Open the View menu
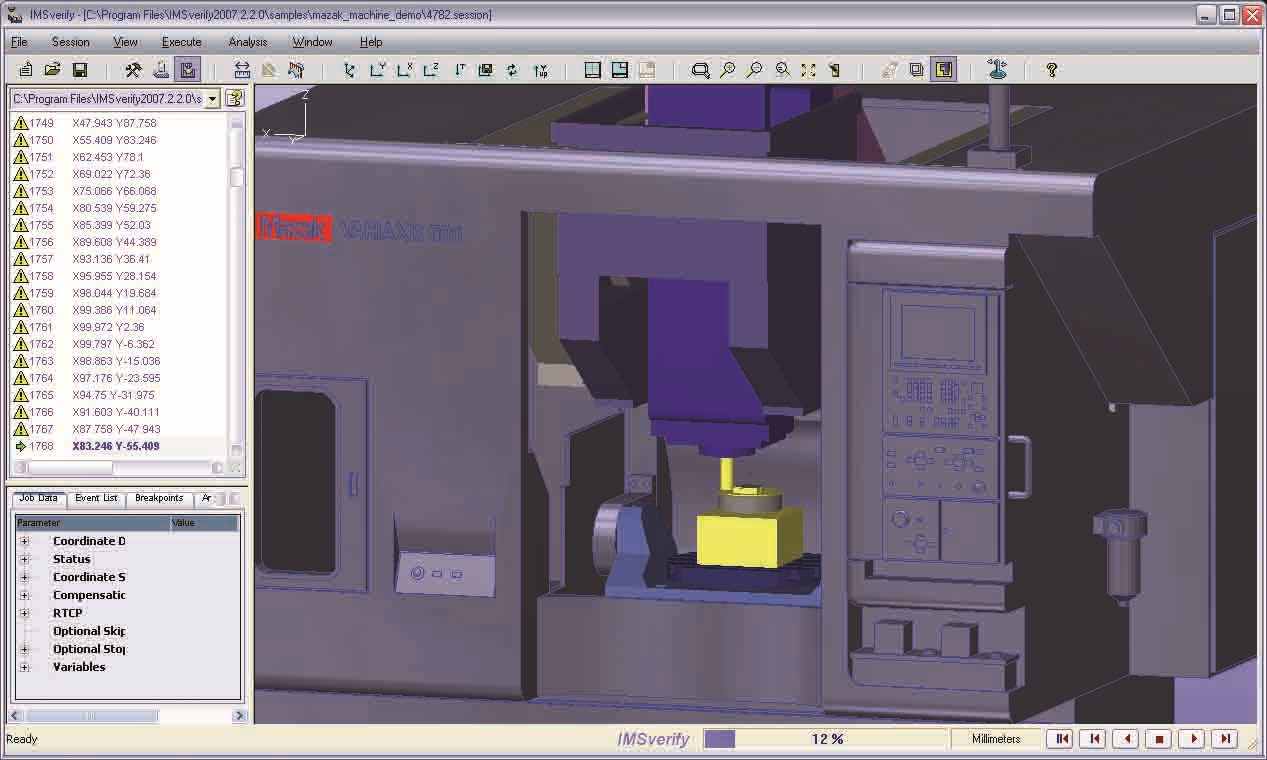 click(125, 42)
